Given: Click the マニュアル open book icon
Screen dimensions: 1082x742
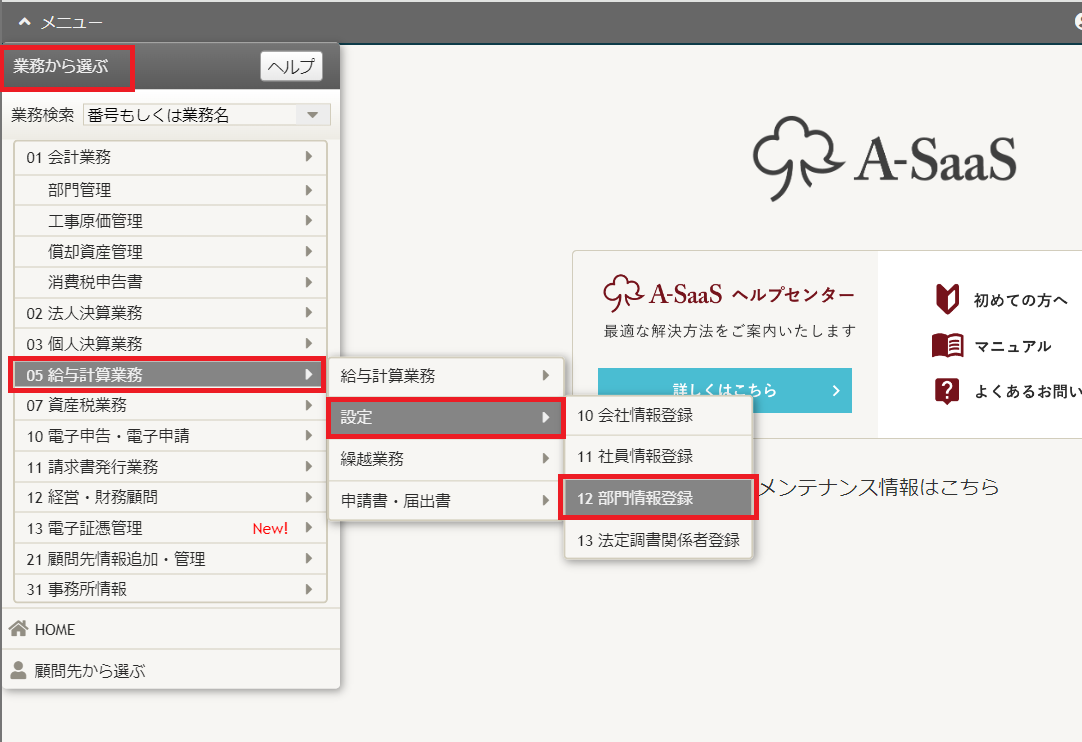Looking at the screenshot, I should coord(947,345).
